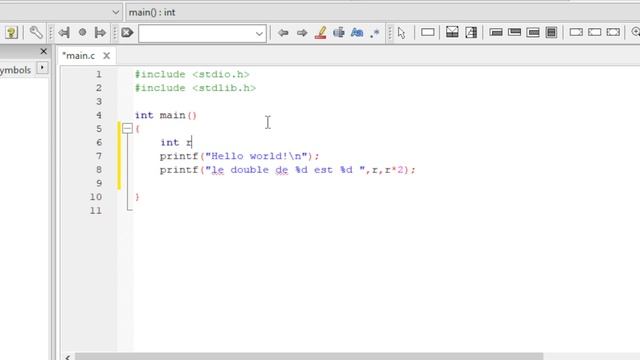The height and width of the screenshot is (360, 640).
Task: Click dashed rectangle icon marked on left side
Action: coord(595,32)
